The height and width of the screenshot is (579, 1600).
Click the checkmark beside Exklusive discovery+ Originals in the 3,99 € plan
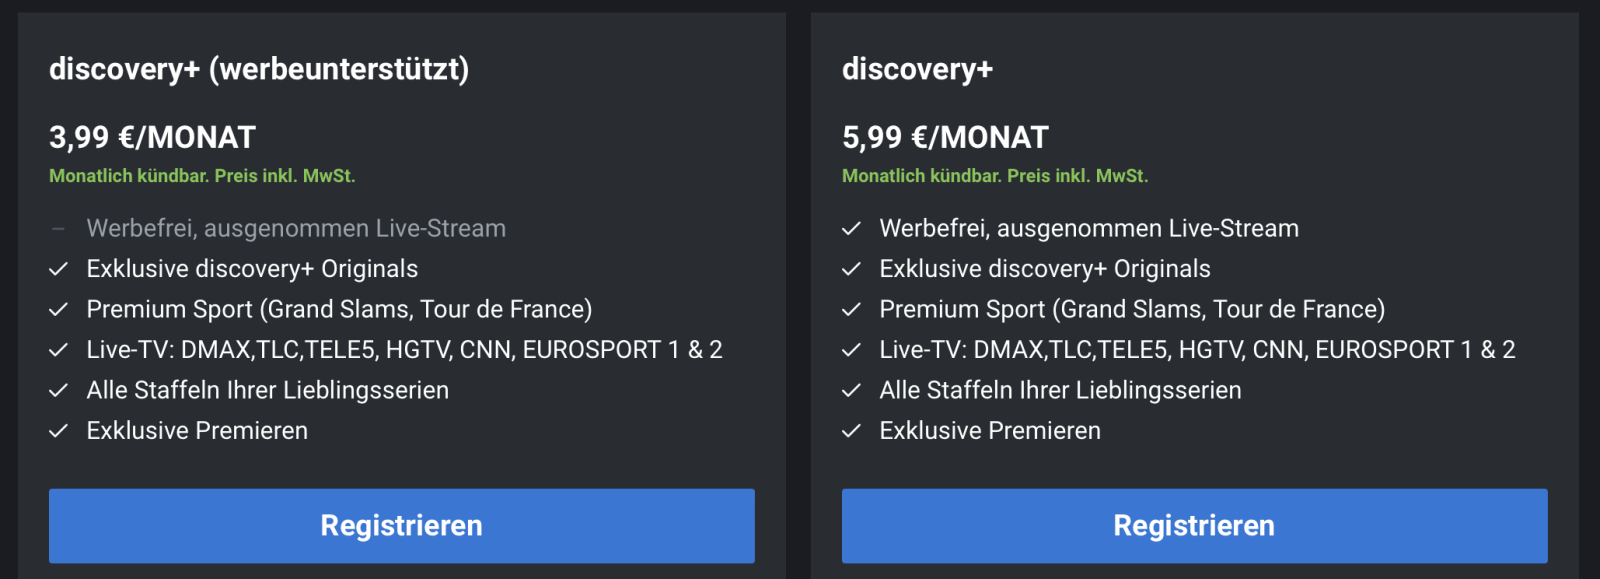coord(59,269)
